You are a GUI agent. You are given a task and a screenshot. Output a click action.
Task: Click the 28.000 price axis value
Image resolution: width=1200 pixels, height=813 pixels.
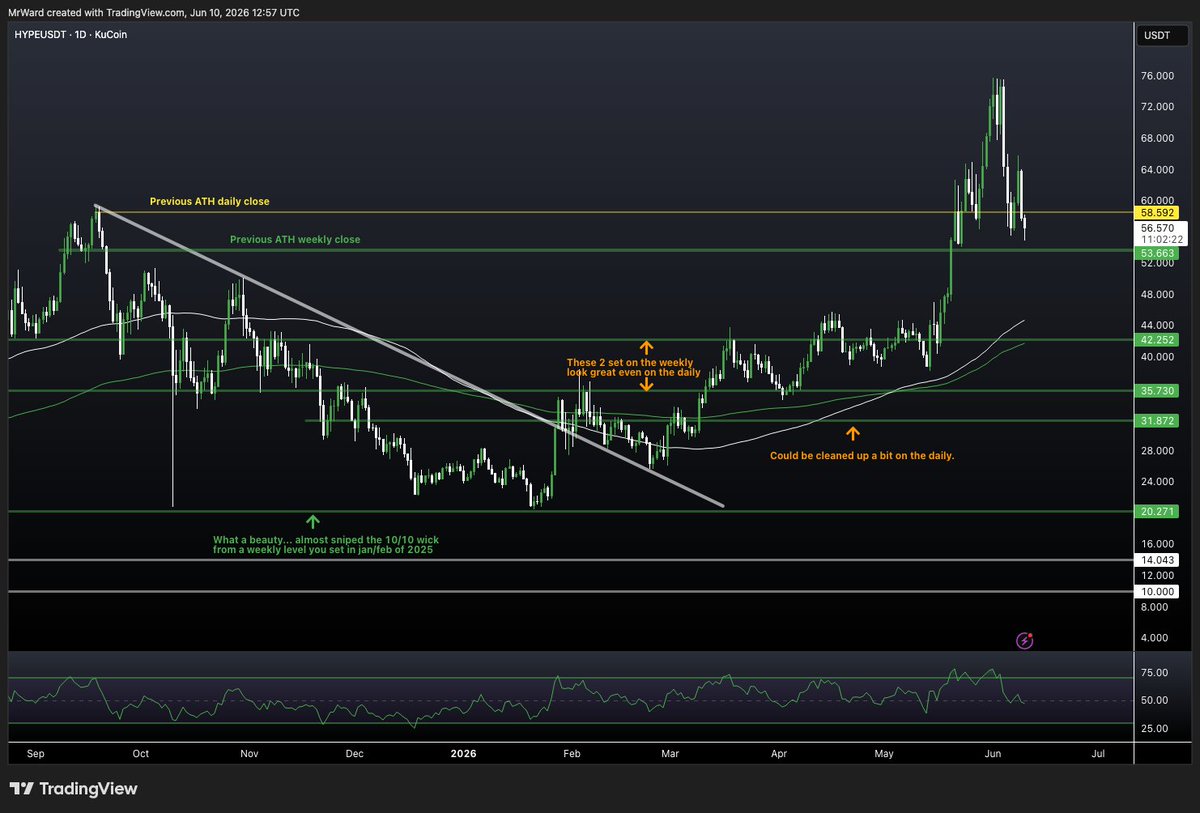point(1157,450)
